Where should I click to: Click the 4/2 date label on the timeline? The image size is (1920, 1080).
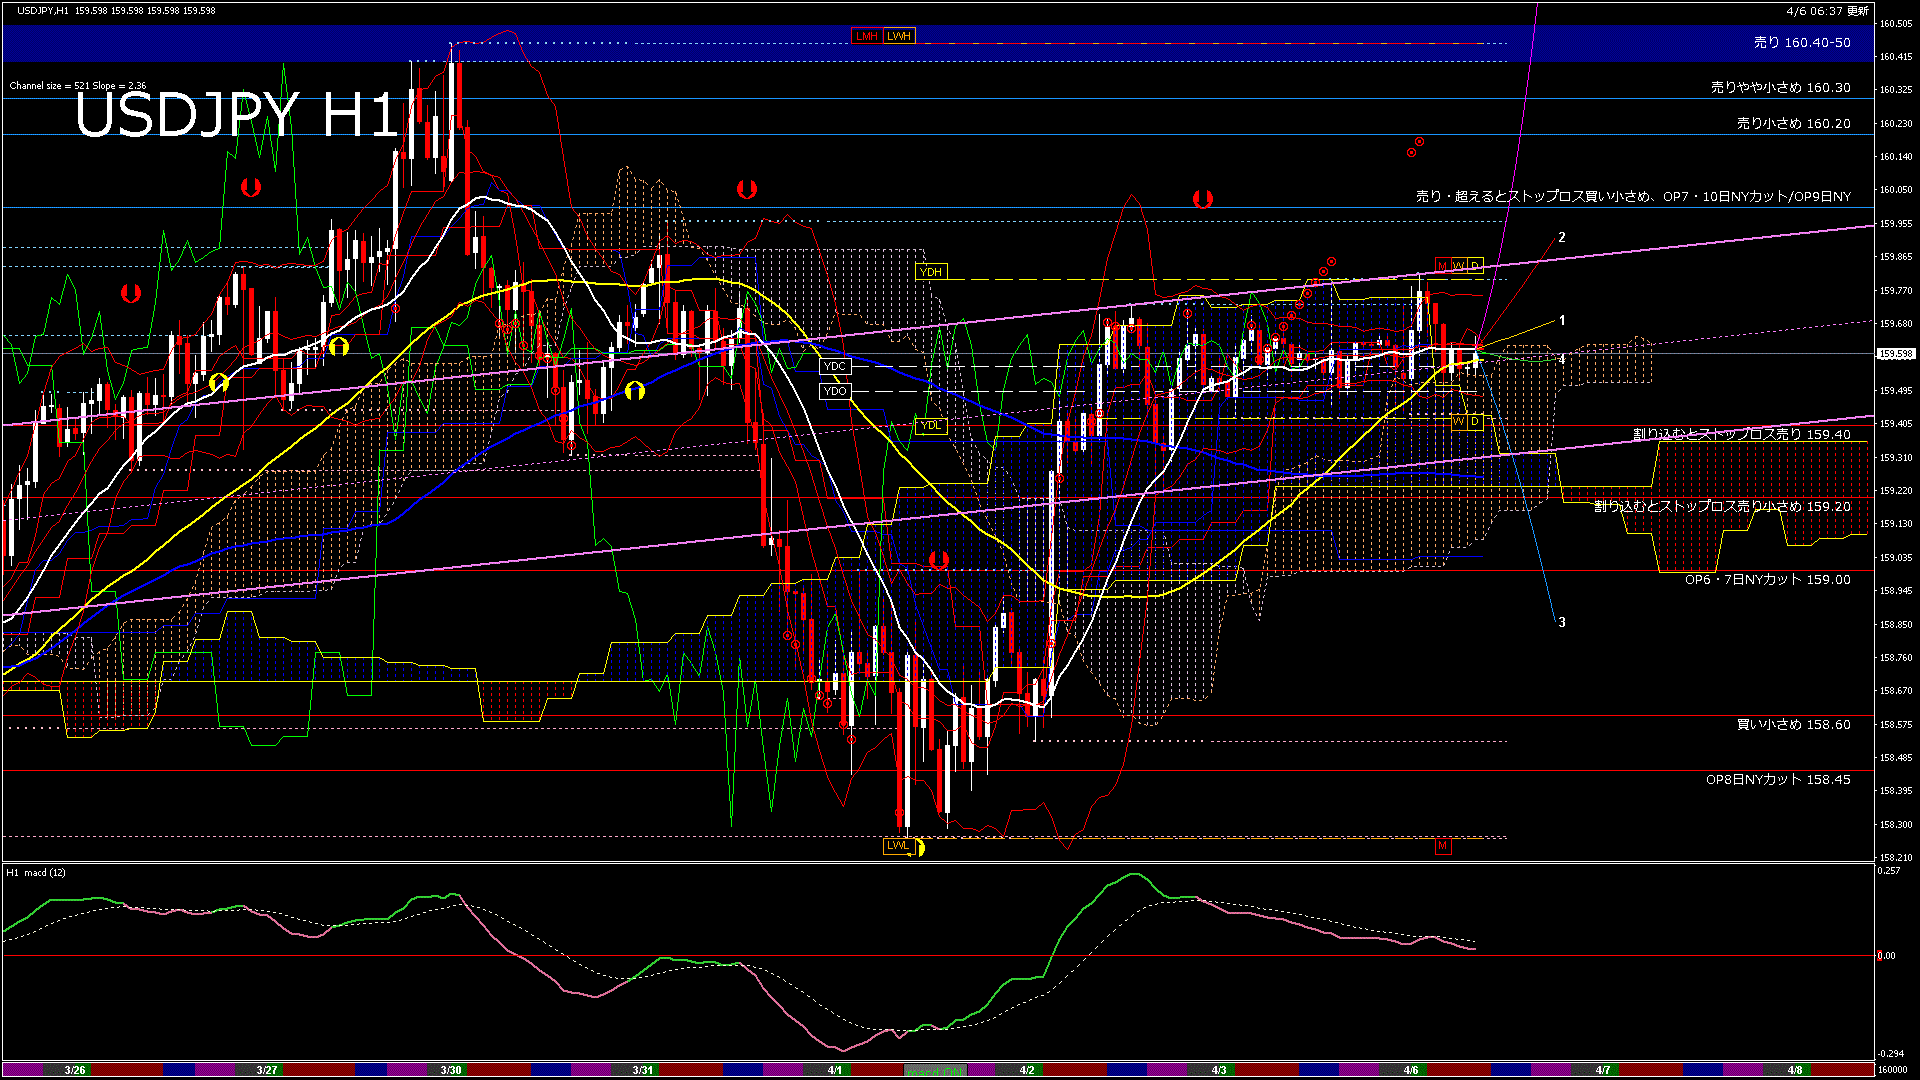pyautogui.click(x=1028, y=1069)
